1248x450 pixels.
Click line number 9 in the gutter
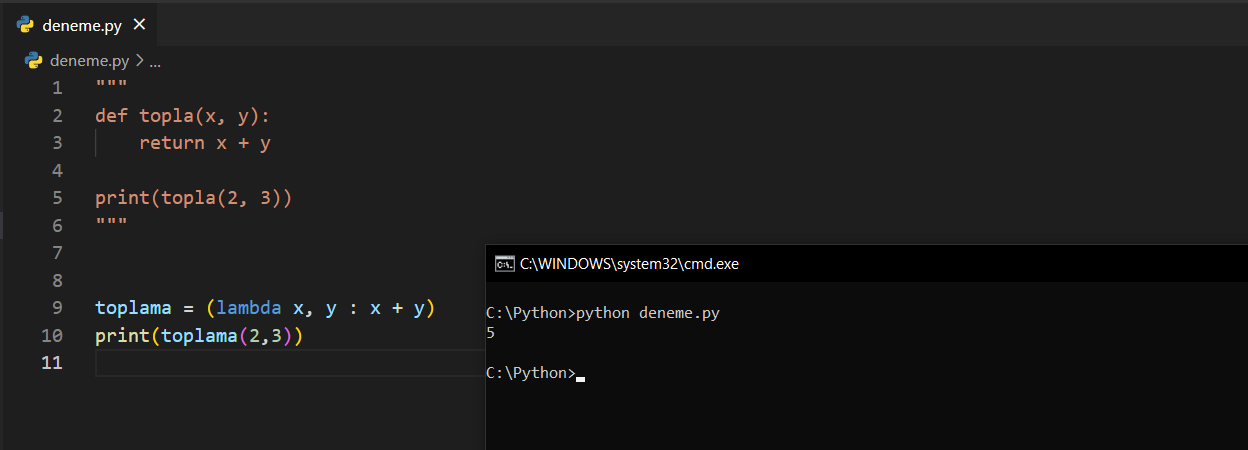click(57, 308)
